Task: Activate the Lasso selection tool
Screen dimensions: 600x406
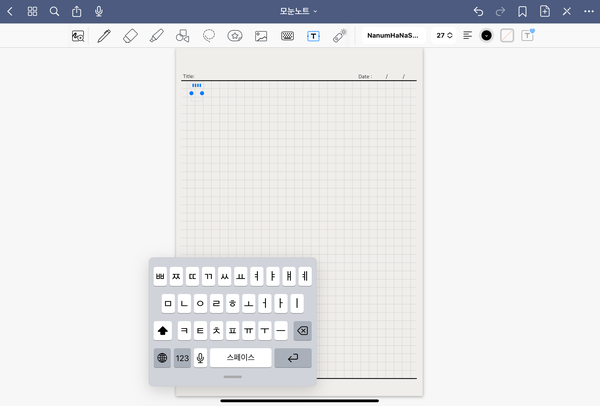Action: click(x=209, y=35)
